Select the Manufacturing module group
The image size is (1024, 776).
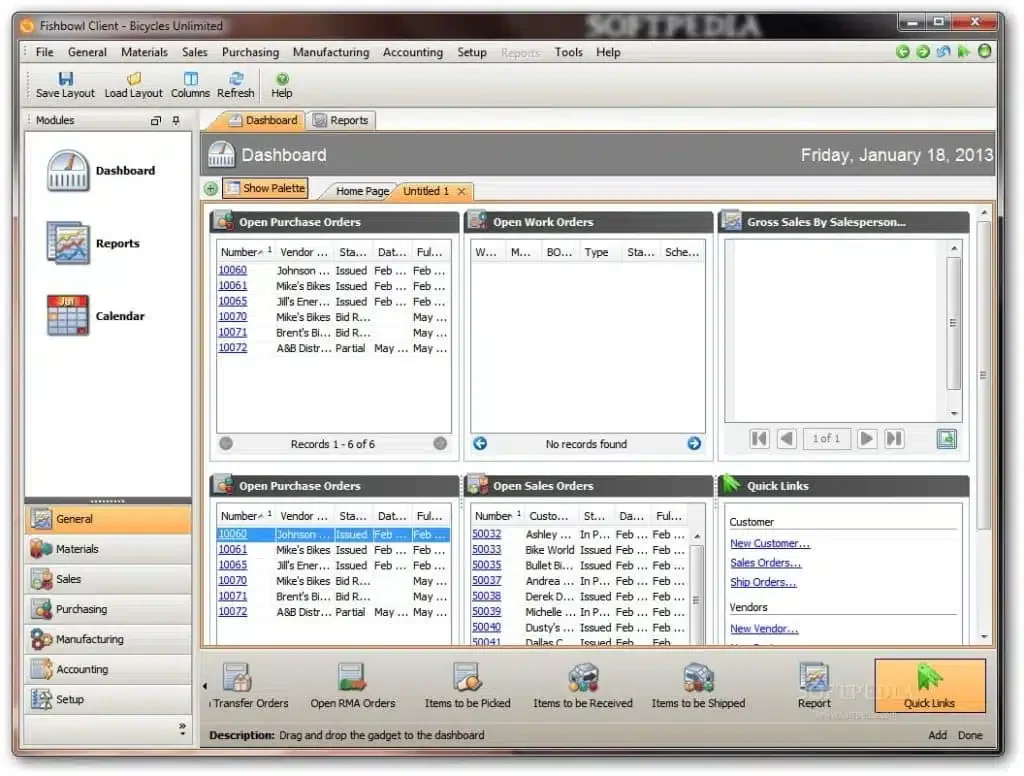(x=108, y=639)
